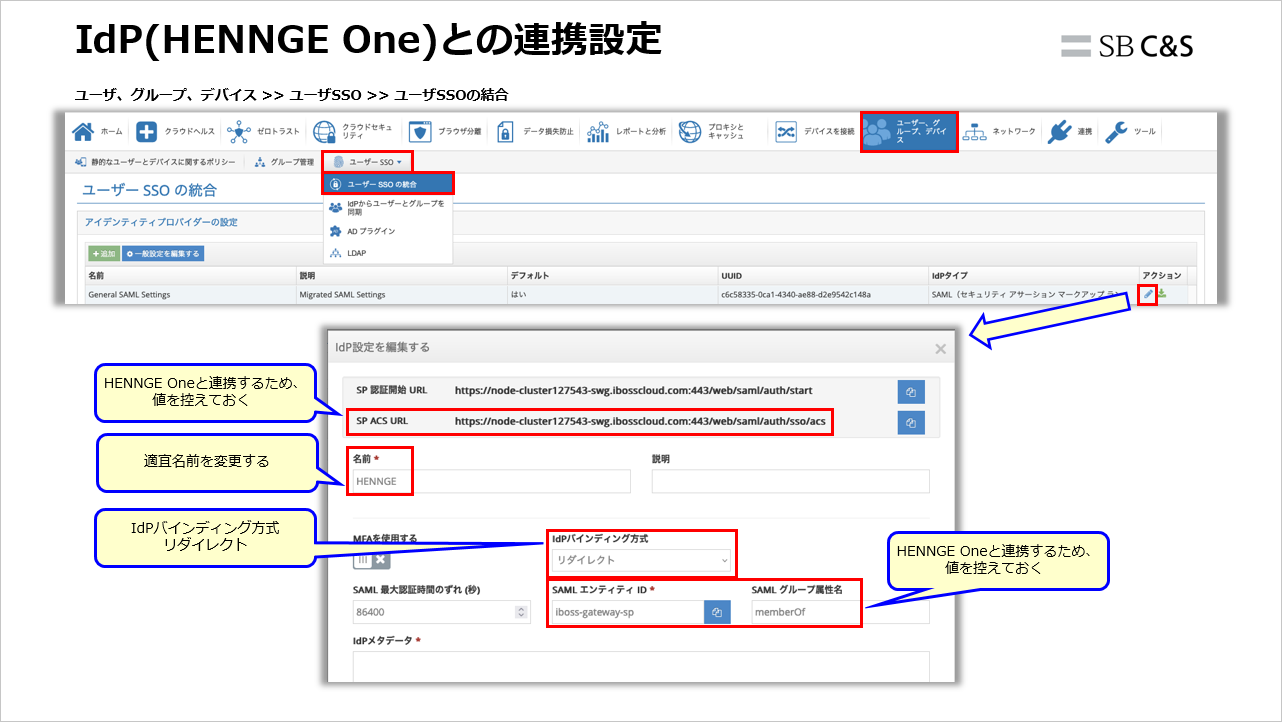Copy the SAML エンティティ ID value

(x=717, y=612)
